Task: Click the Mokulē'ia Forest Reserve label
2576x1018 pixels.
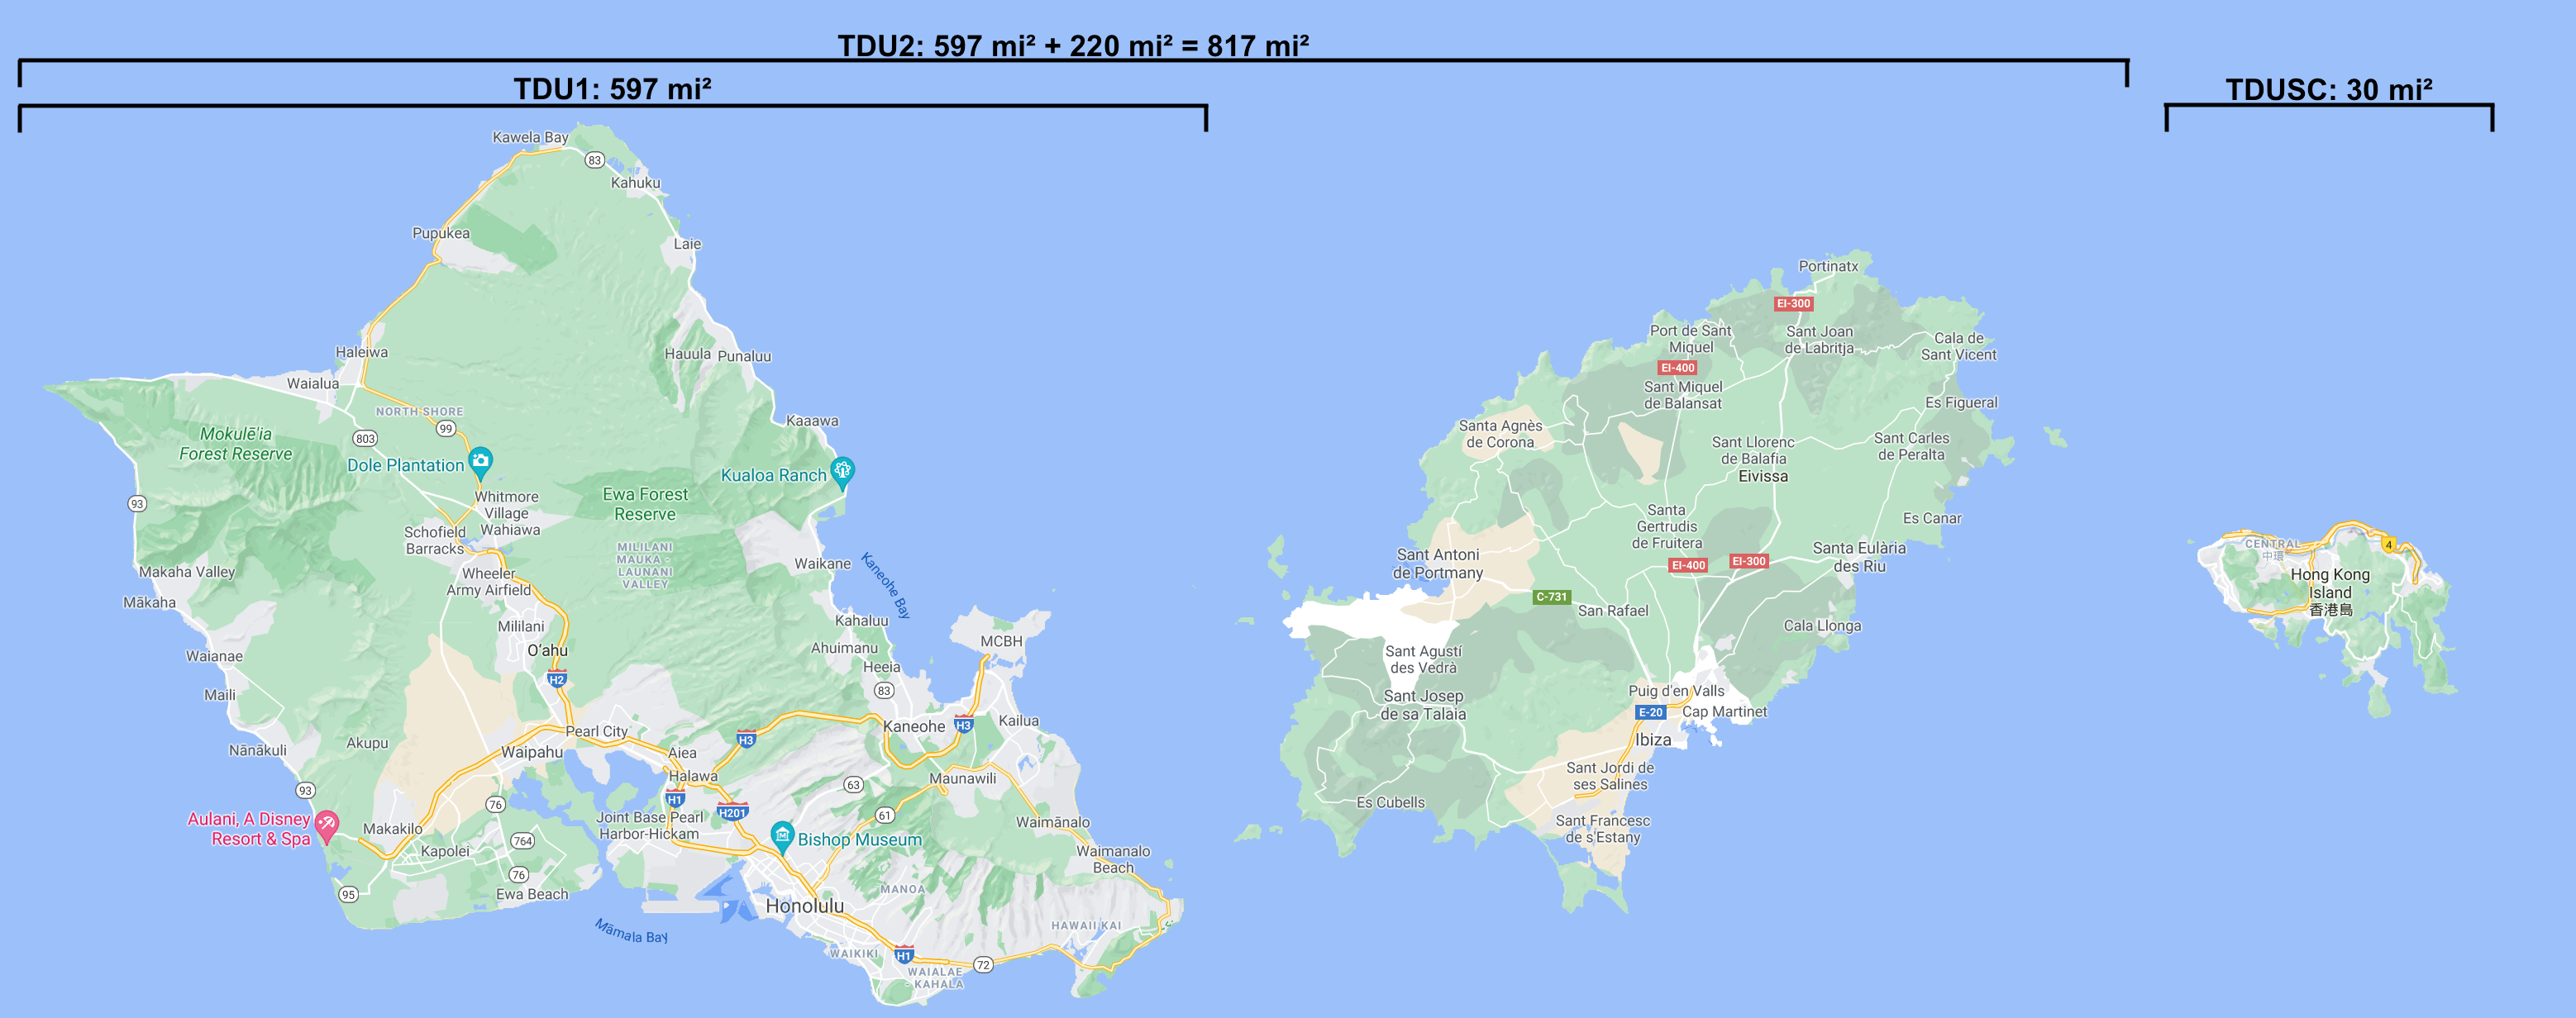Action: [236, 443]
